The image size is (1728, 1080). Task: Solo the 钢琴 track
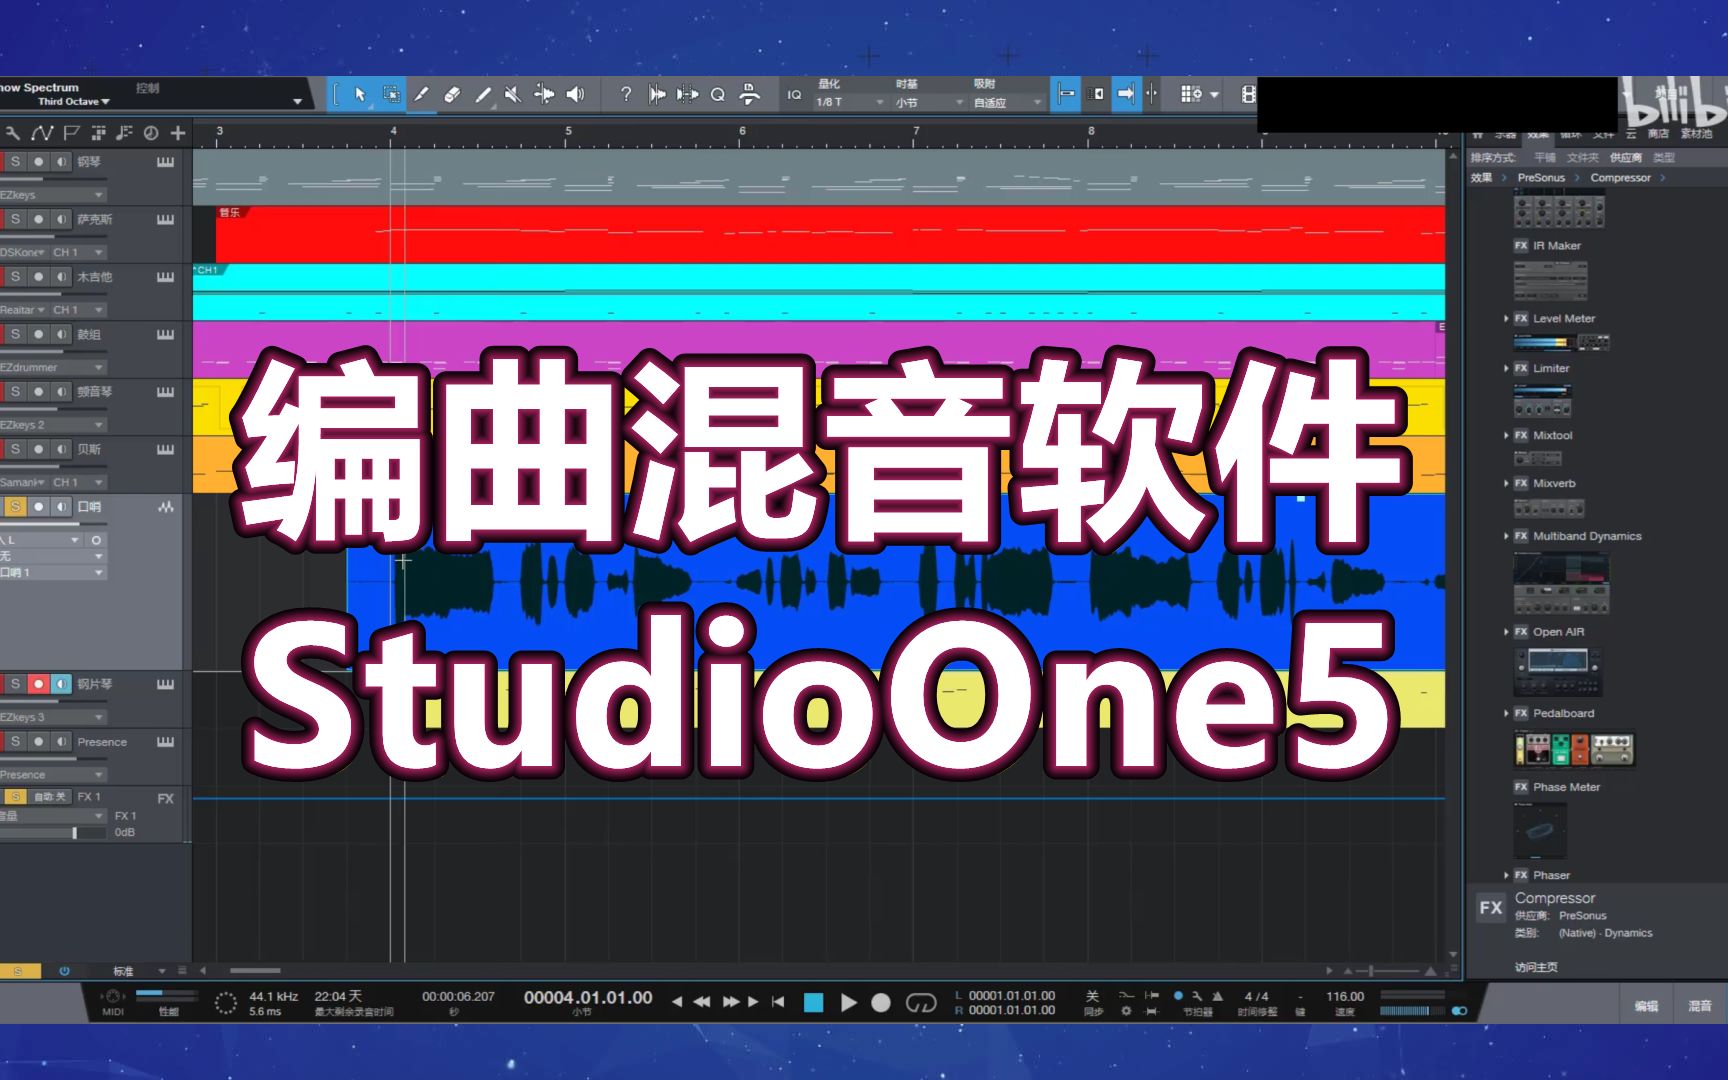tap(15, 161)
